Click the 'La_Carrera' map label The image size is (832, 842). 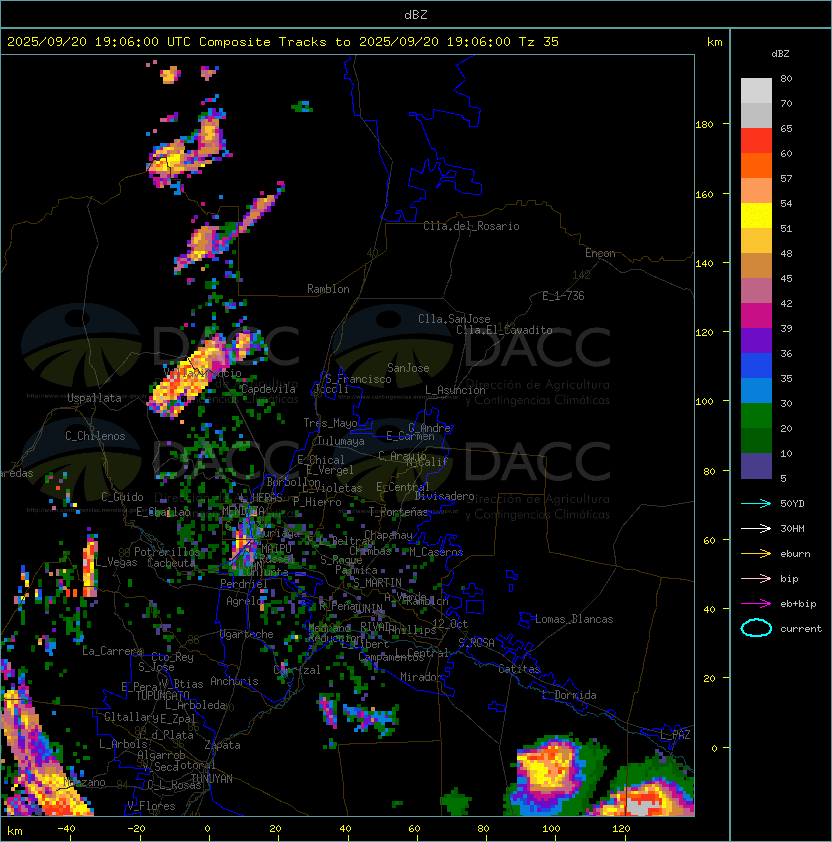click(113, 651)
